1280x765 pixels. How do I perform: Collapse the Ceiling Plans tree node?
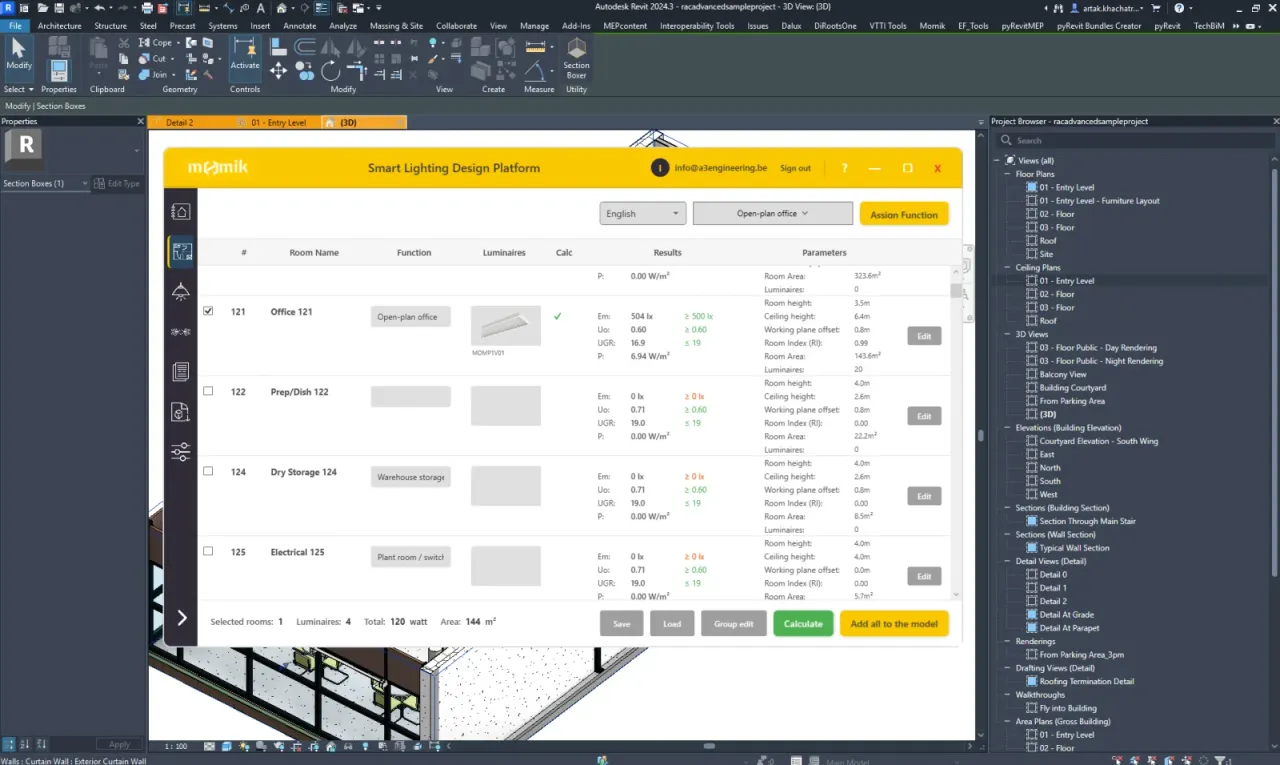(x=1008, y=267)
